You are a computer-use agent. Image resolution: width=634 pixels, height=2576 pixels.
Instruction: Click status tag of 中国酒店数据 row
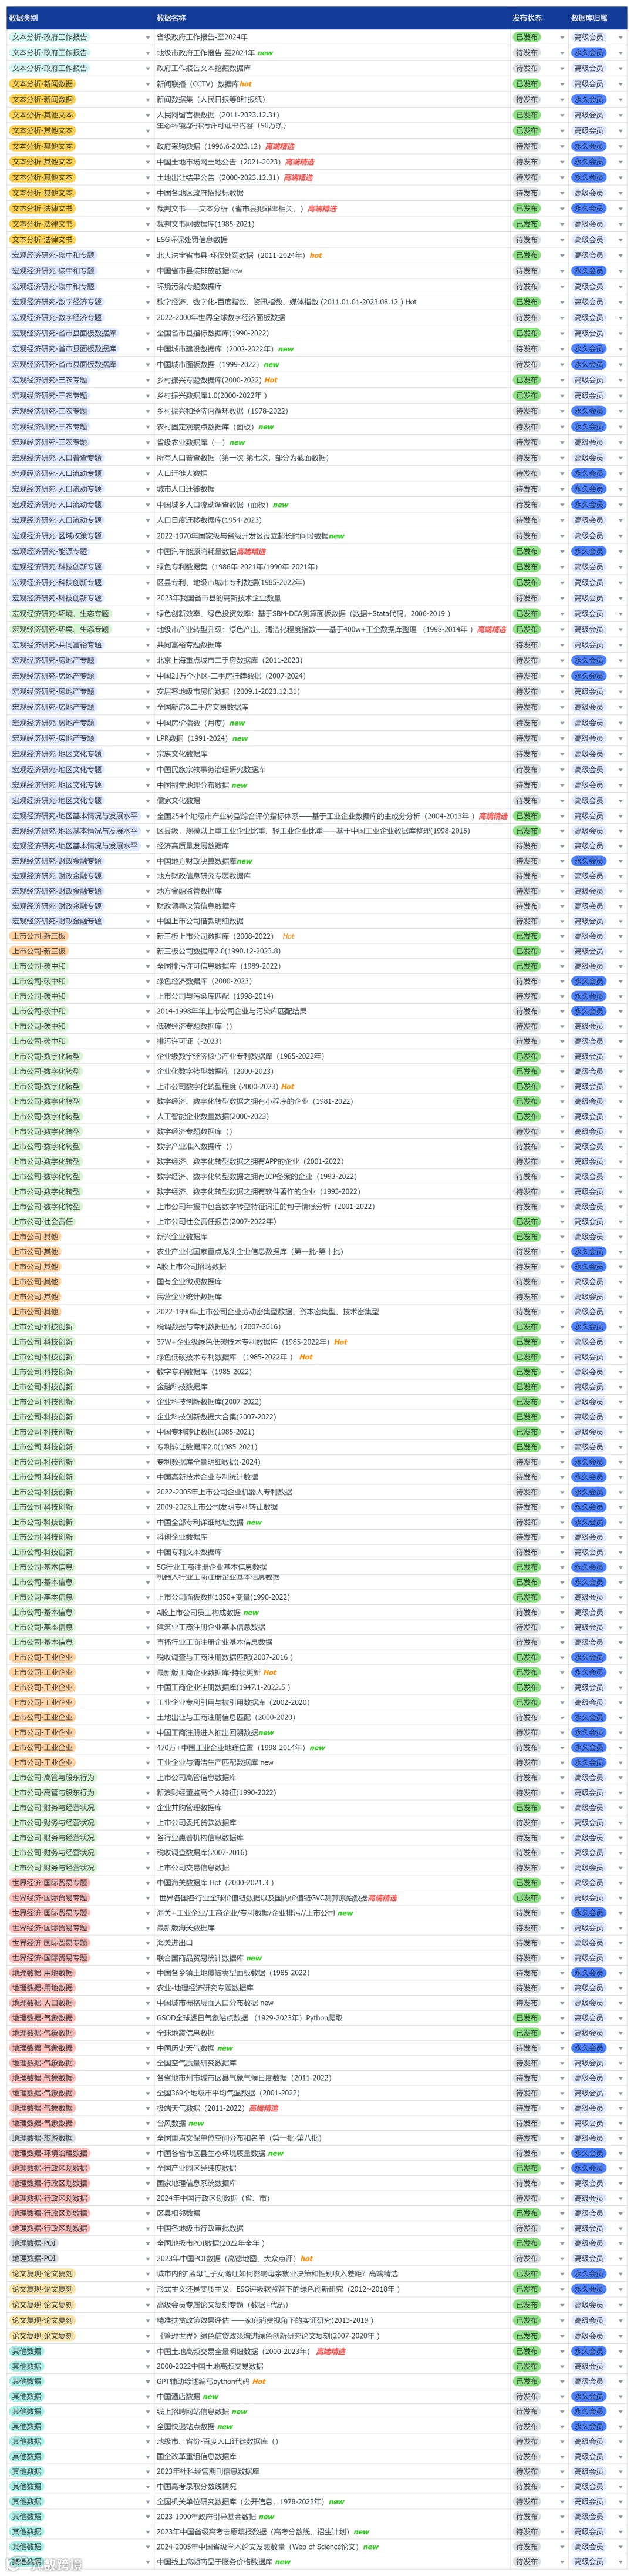[526, 2397]
